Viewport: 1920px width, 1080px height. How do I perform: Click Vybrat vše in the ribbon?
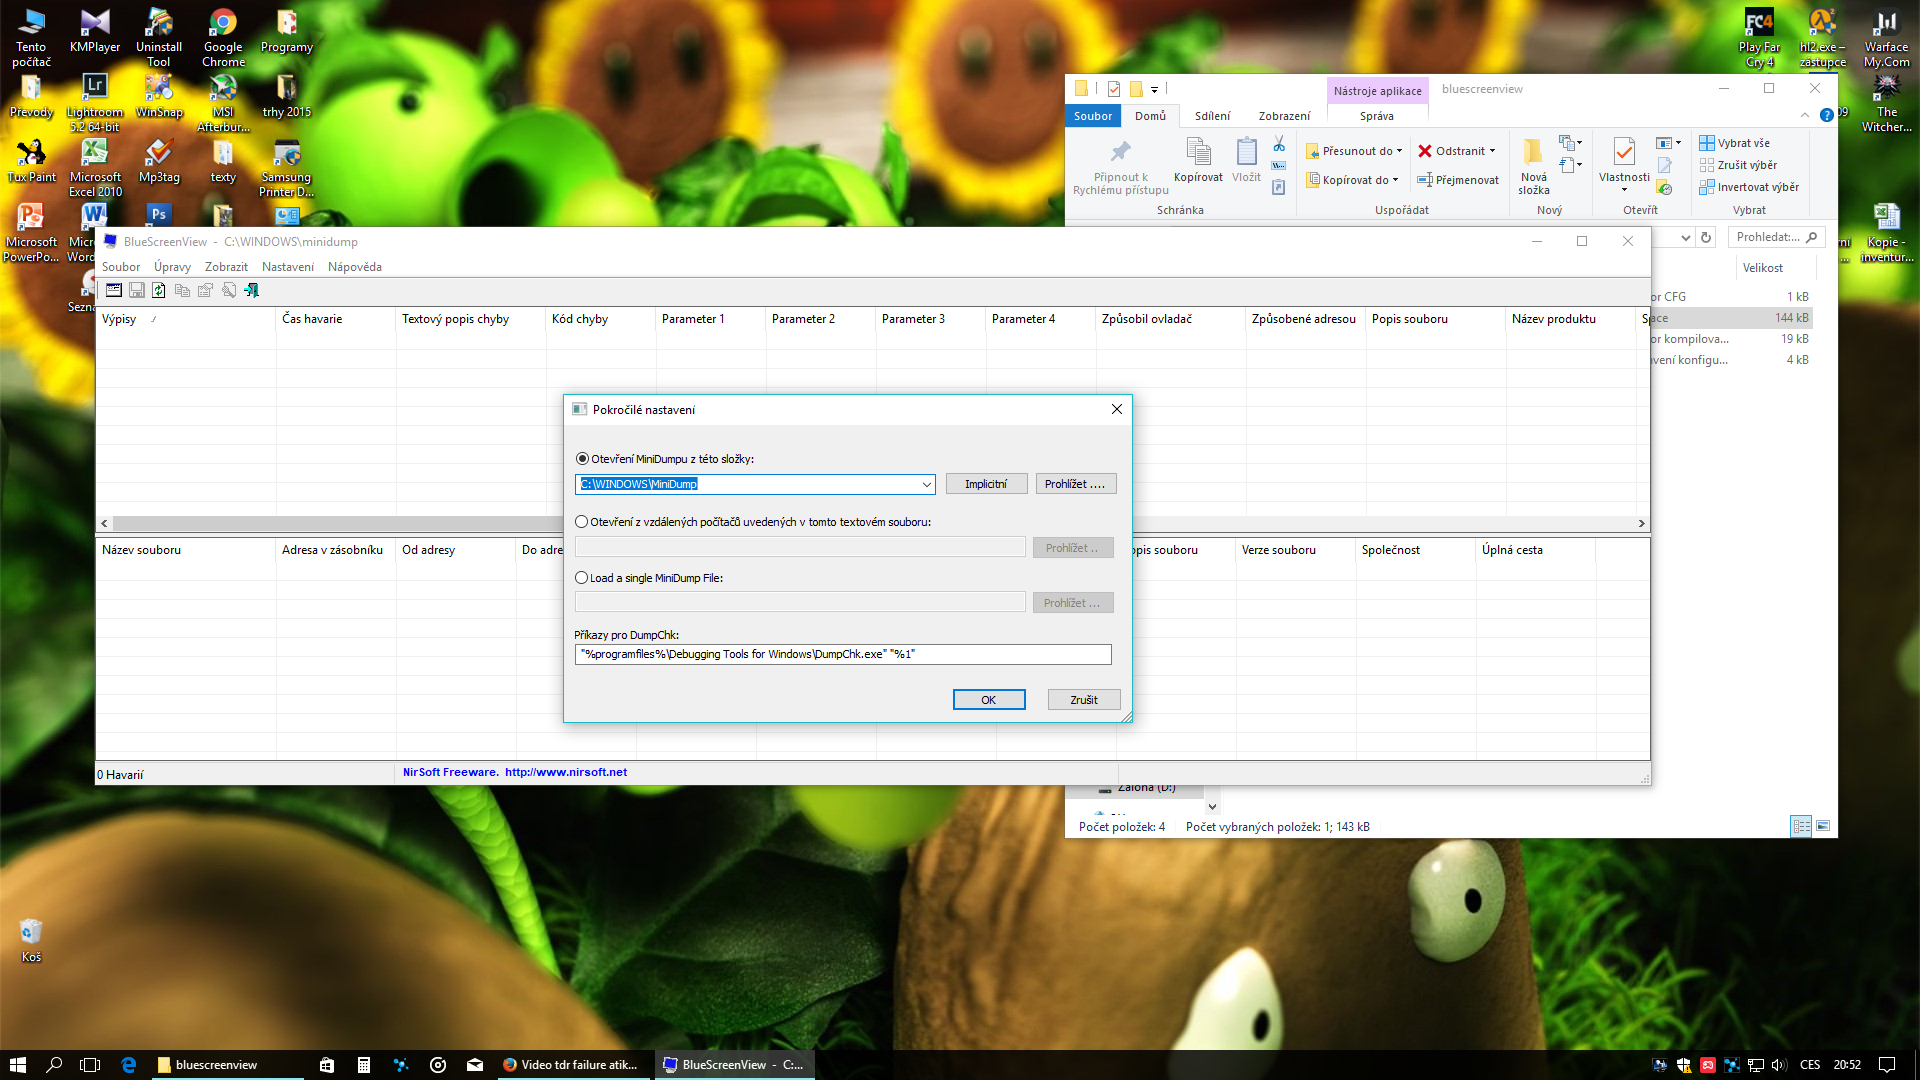[1735, 143]
